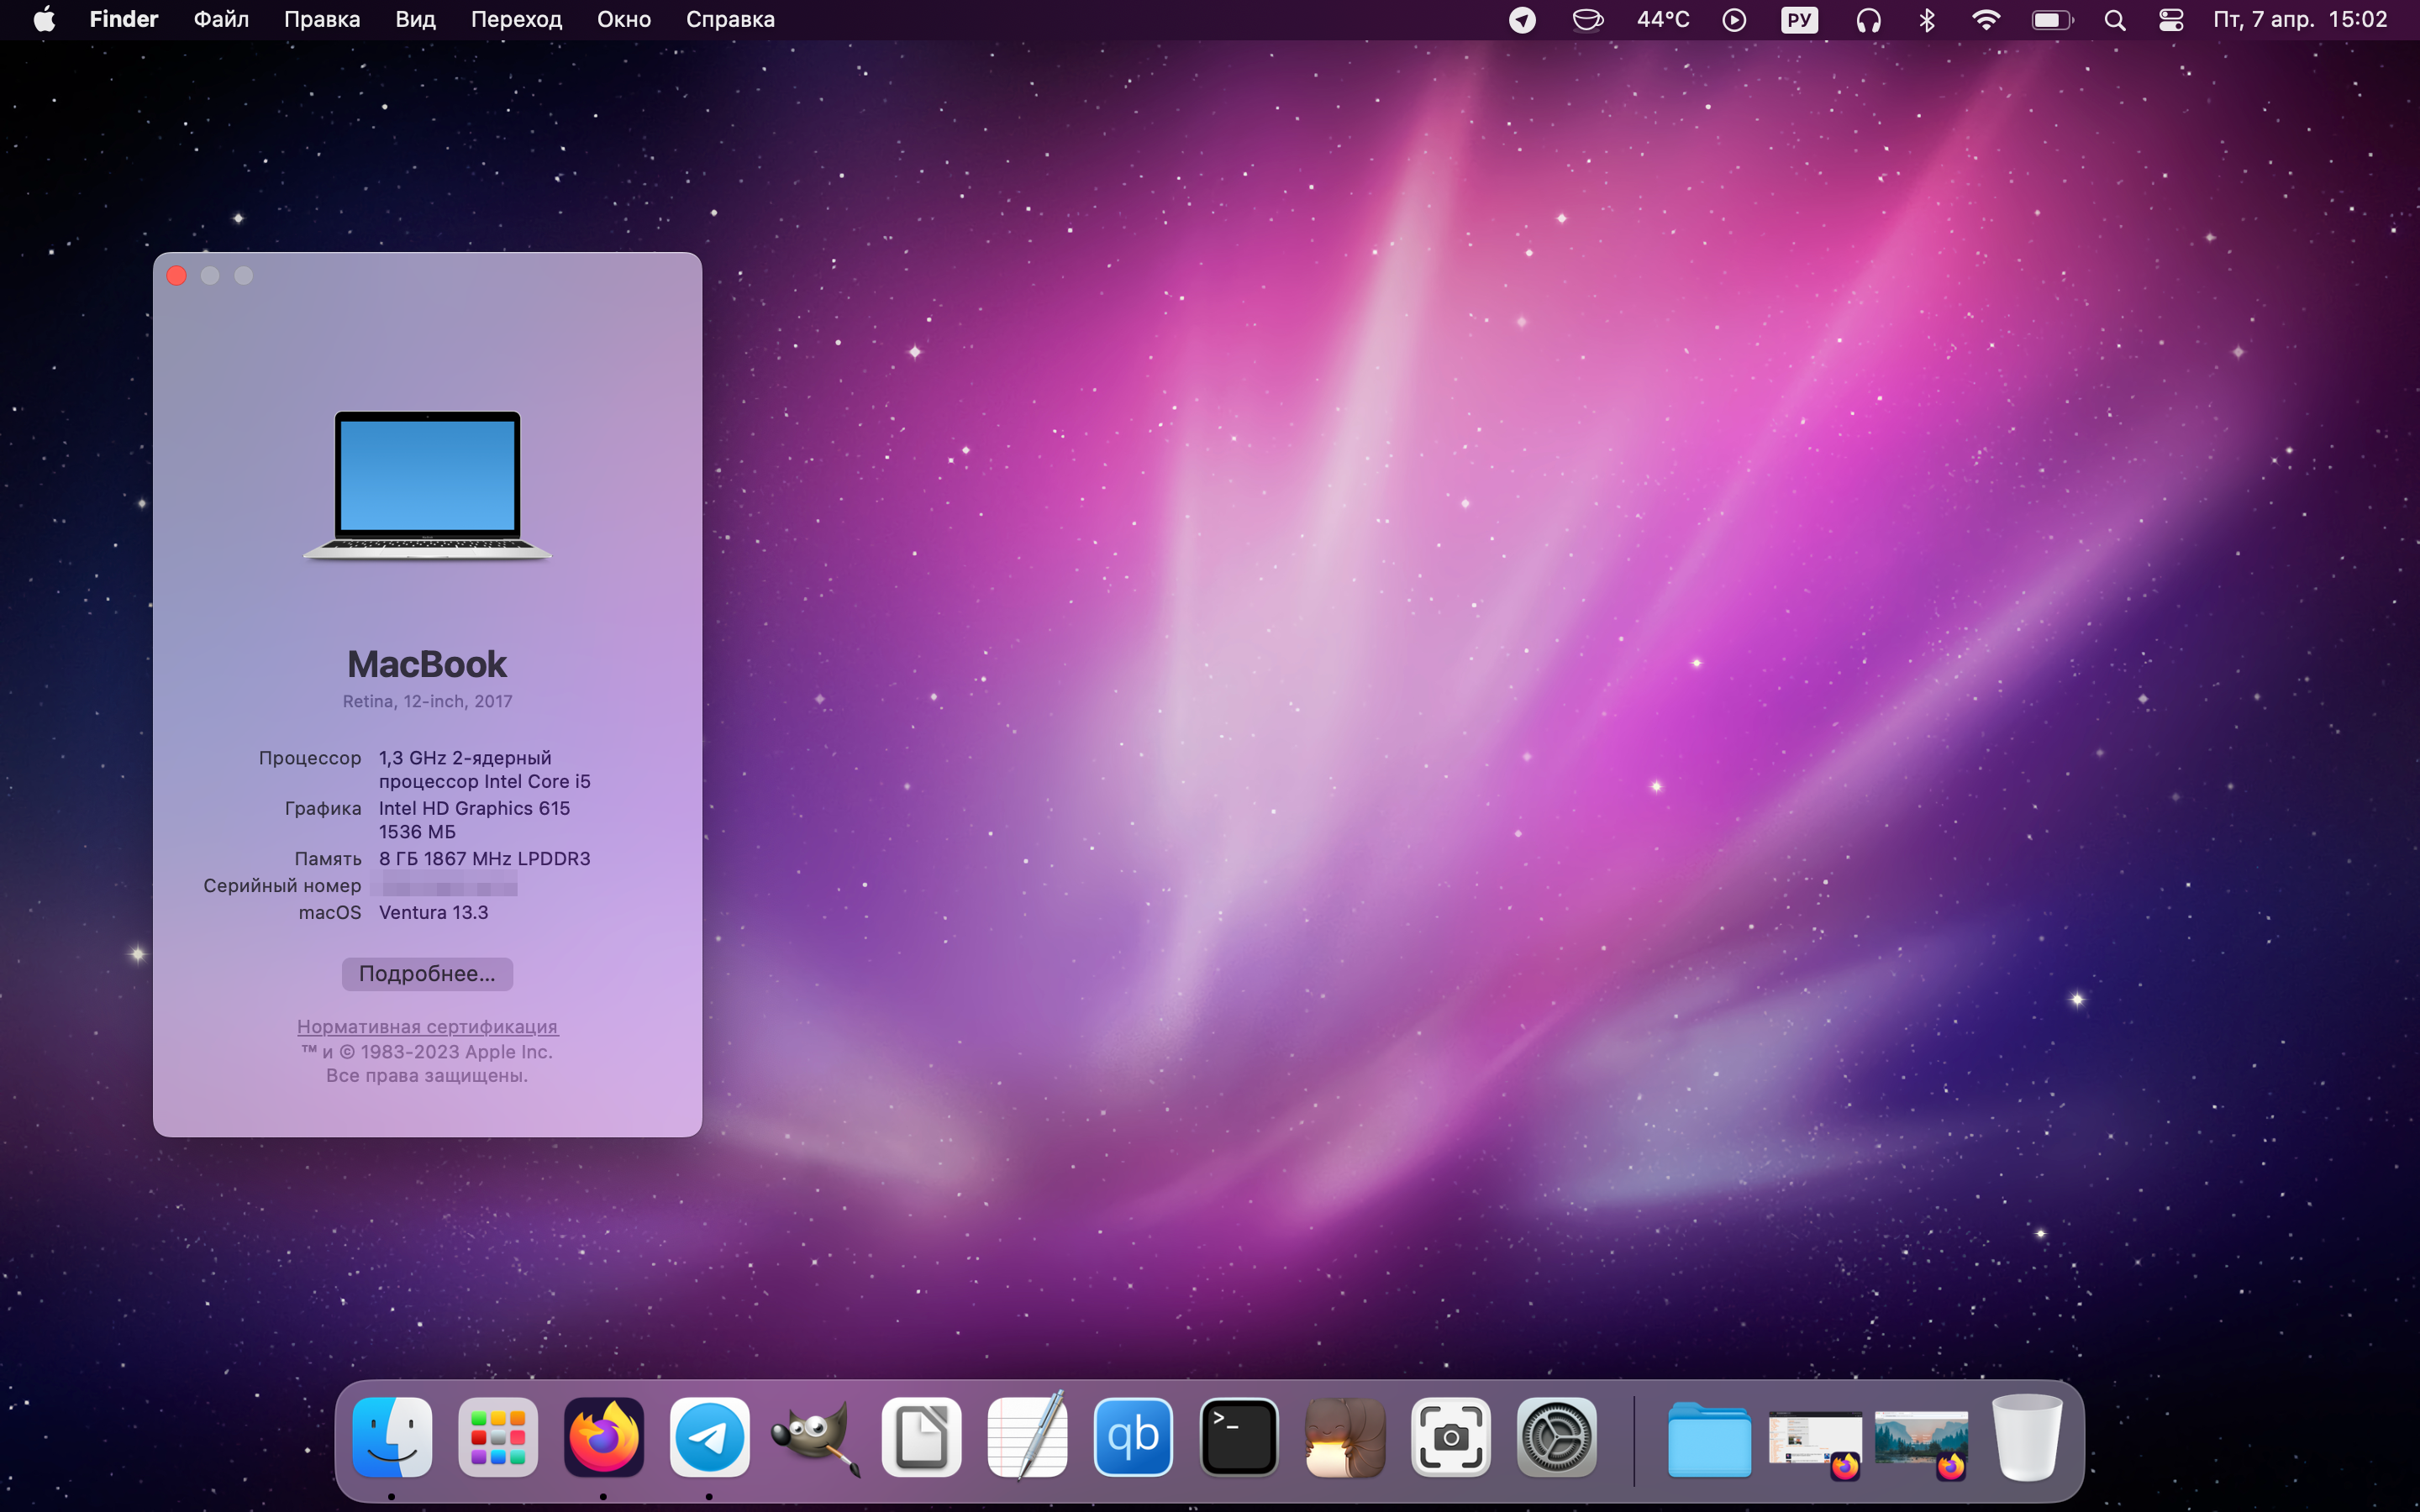Open Screenshot app from the Dock
Image resolution: width=2420 pixels, height=1512 pixels.
pos(1451,1438)
